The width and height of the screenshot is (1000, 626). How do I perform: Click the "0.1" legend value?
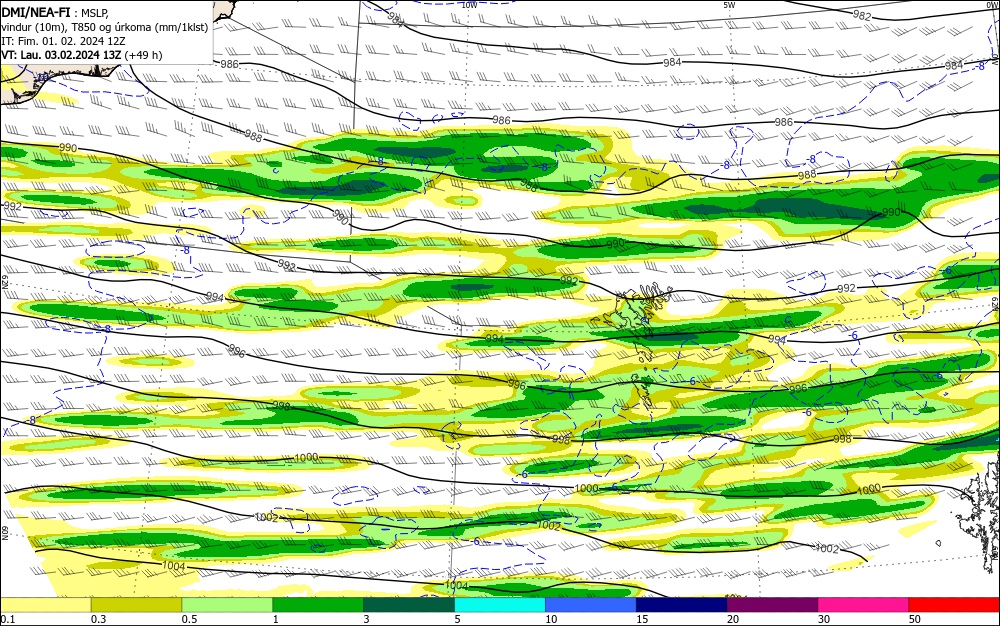(8, 619)
